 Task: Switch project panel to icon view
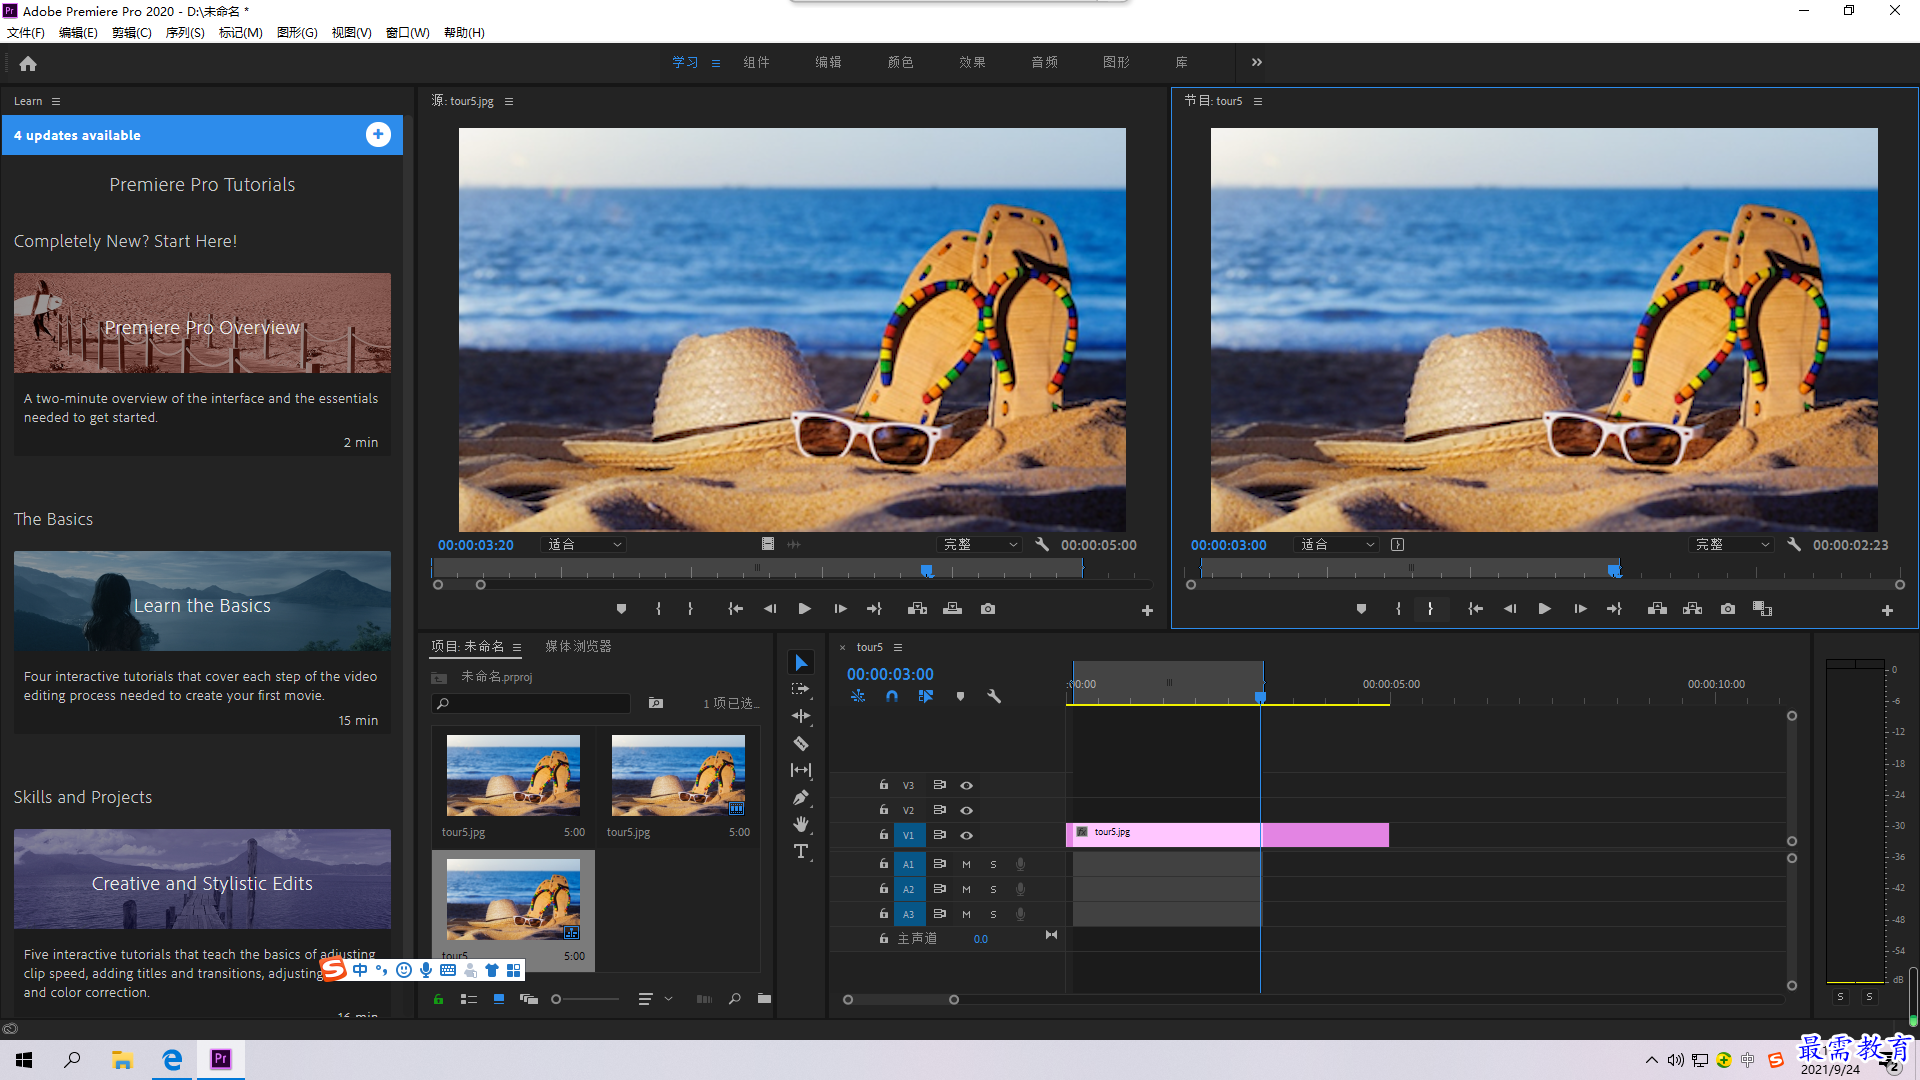[x=498, y=999]
